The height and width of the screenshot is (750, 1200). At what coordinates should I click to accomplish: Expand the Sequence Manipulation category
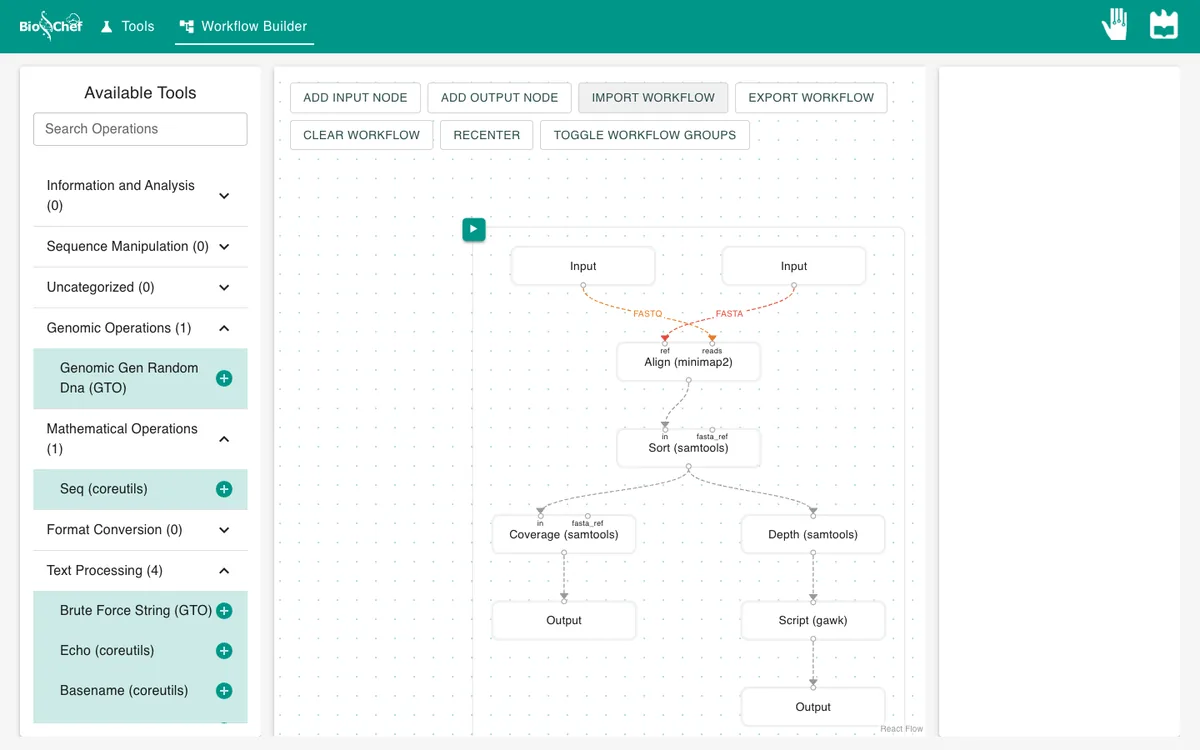coord(140,246)
